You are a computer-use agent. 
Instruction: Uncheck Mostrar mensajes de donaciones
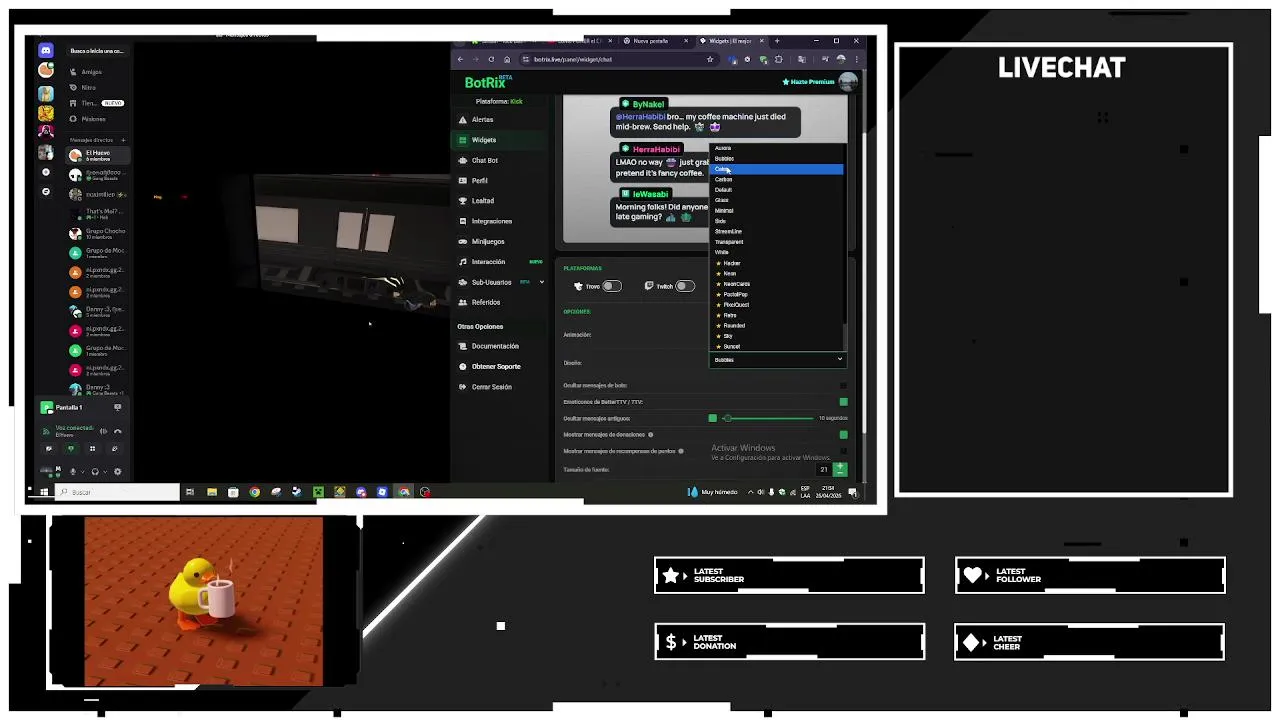pos(844,435)
